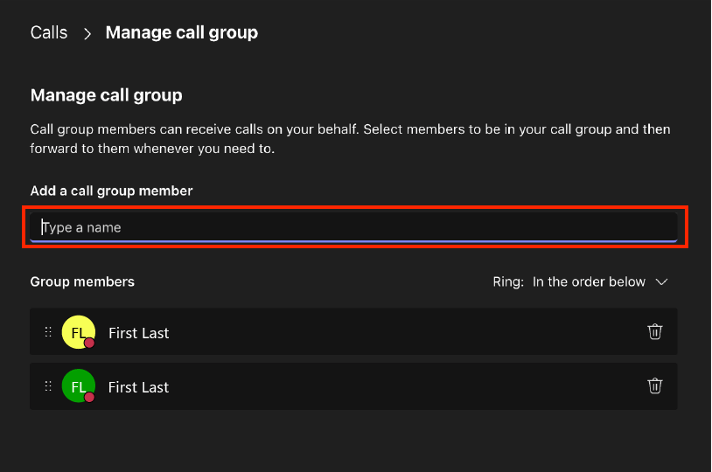
Task: Go back to Calls via breadcrumb
Action: pyautogui.click(x=49, y=33)
